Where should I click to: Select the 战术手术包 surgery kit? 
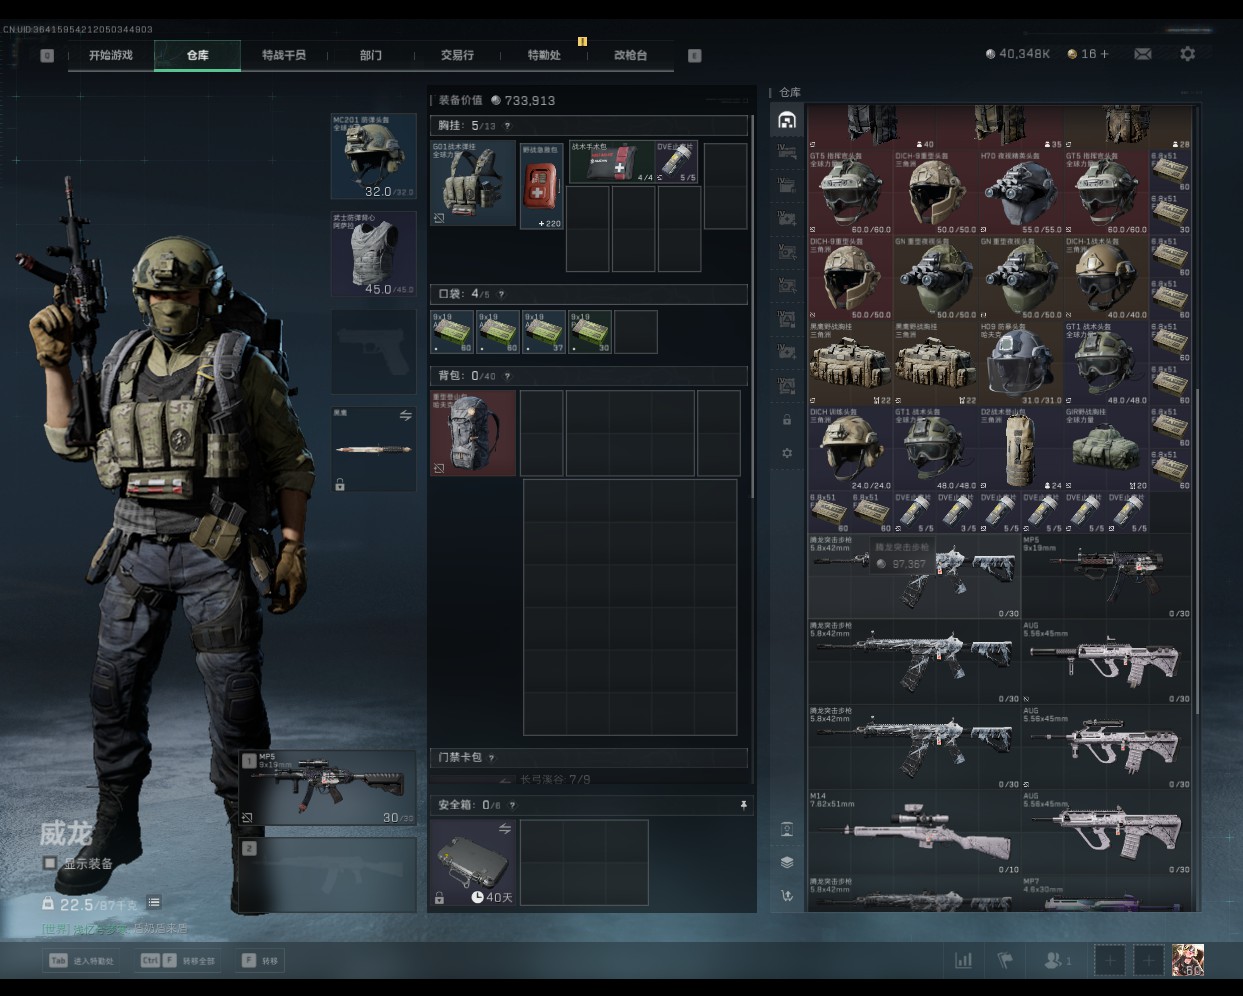611,162
